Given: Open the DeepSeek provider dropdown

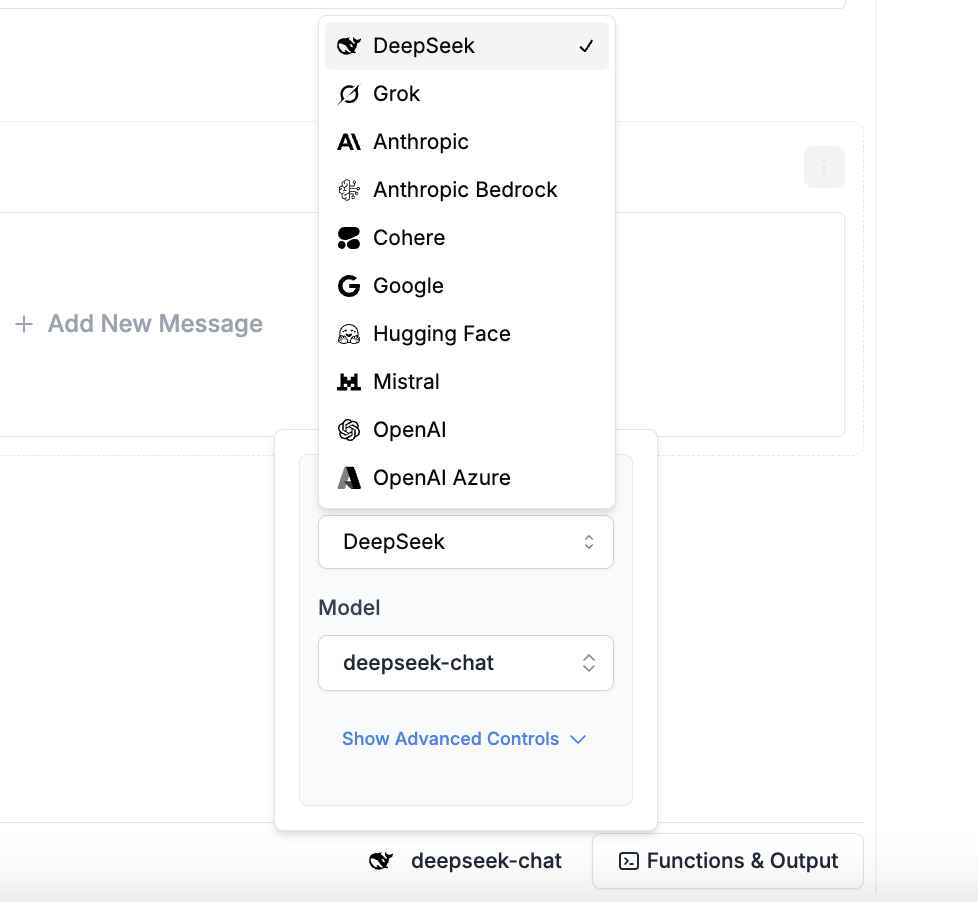Looking at the screenshot, I should coord(465,541).
